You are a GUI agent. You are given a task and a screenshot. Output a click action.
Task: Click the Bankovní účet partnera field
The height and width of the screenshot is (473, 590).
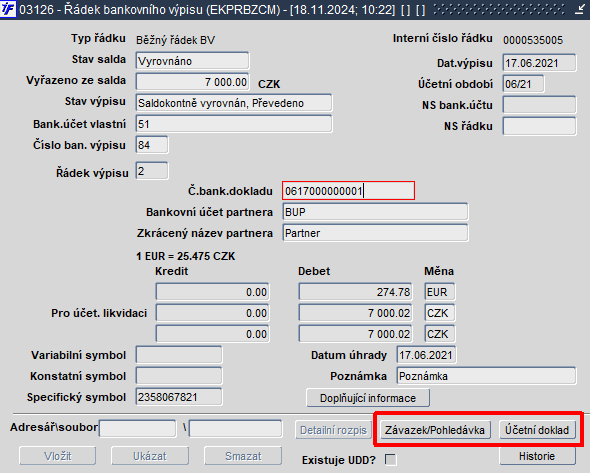point(375,212)
